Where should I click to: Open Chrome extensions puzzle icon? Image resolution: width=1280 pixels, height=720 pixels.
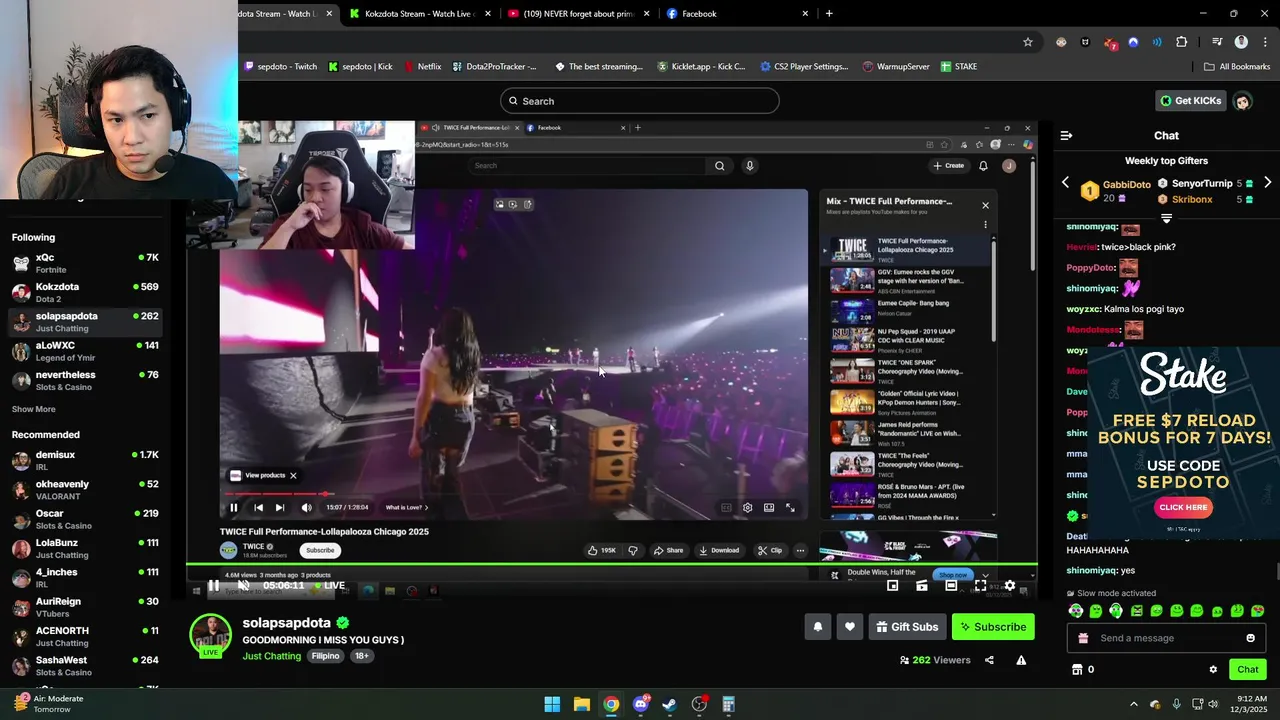click(x=1181, y=42)
